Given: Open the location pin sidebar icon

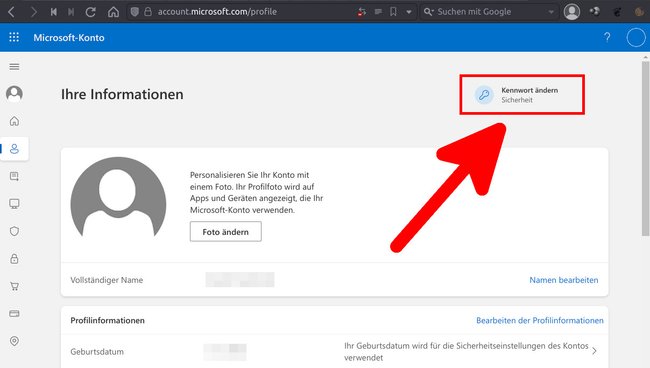Looking at the screenshot, I should tap(15, 341).
